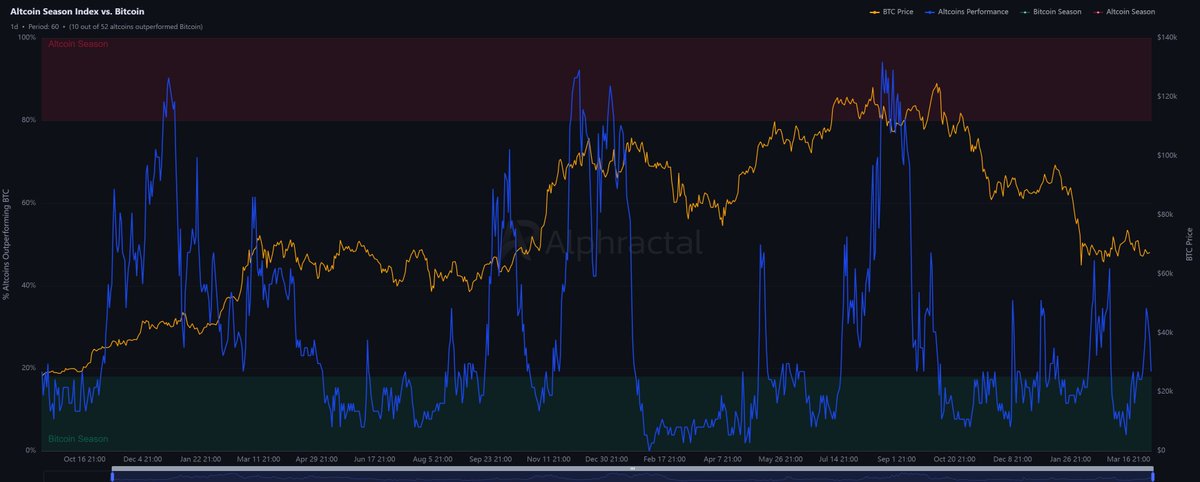Viewport: 1200px width, 482px height.
Task: Click the 'Oct 20 21:00' date label
Action: click(x=956, y=460)
